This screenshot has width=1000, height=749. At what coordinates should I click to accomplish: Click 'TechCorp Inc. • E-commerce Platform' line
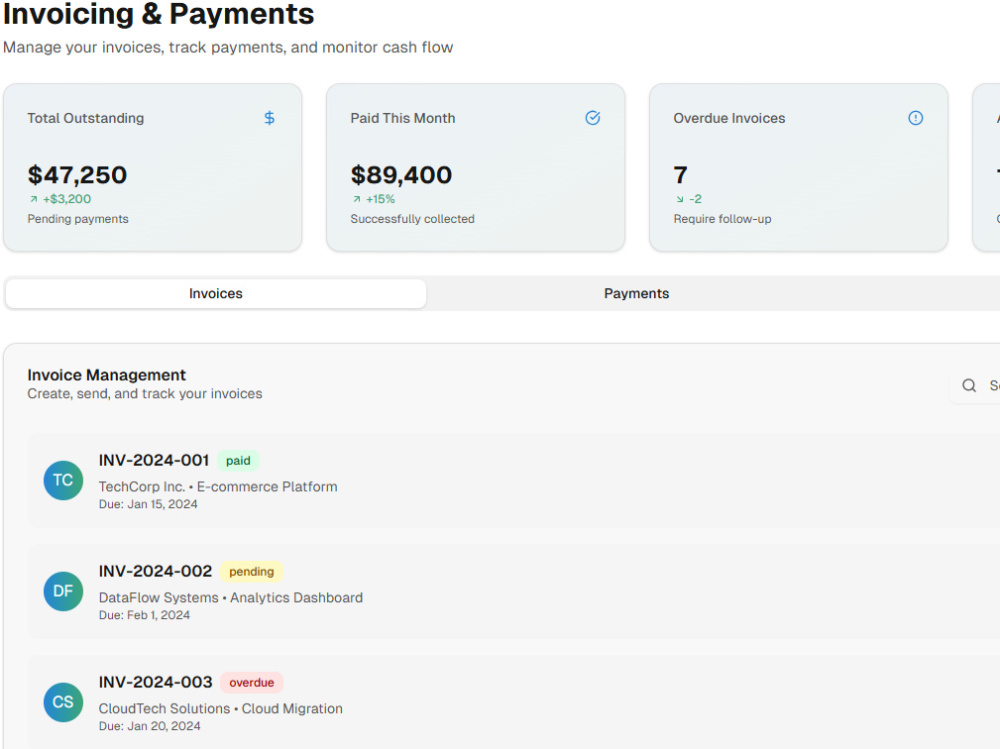pyautogui.click(x=218, y=487)
